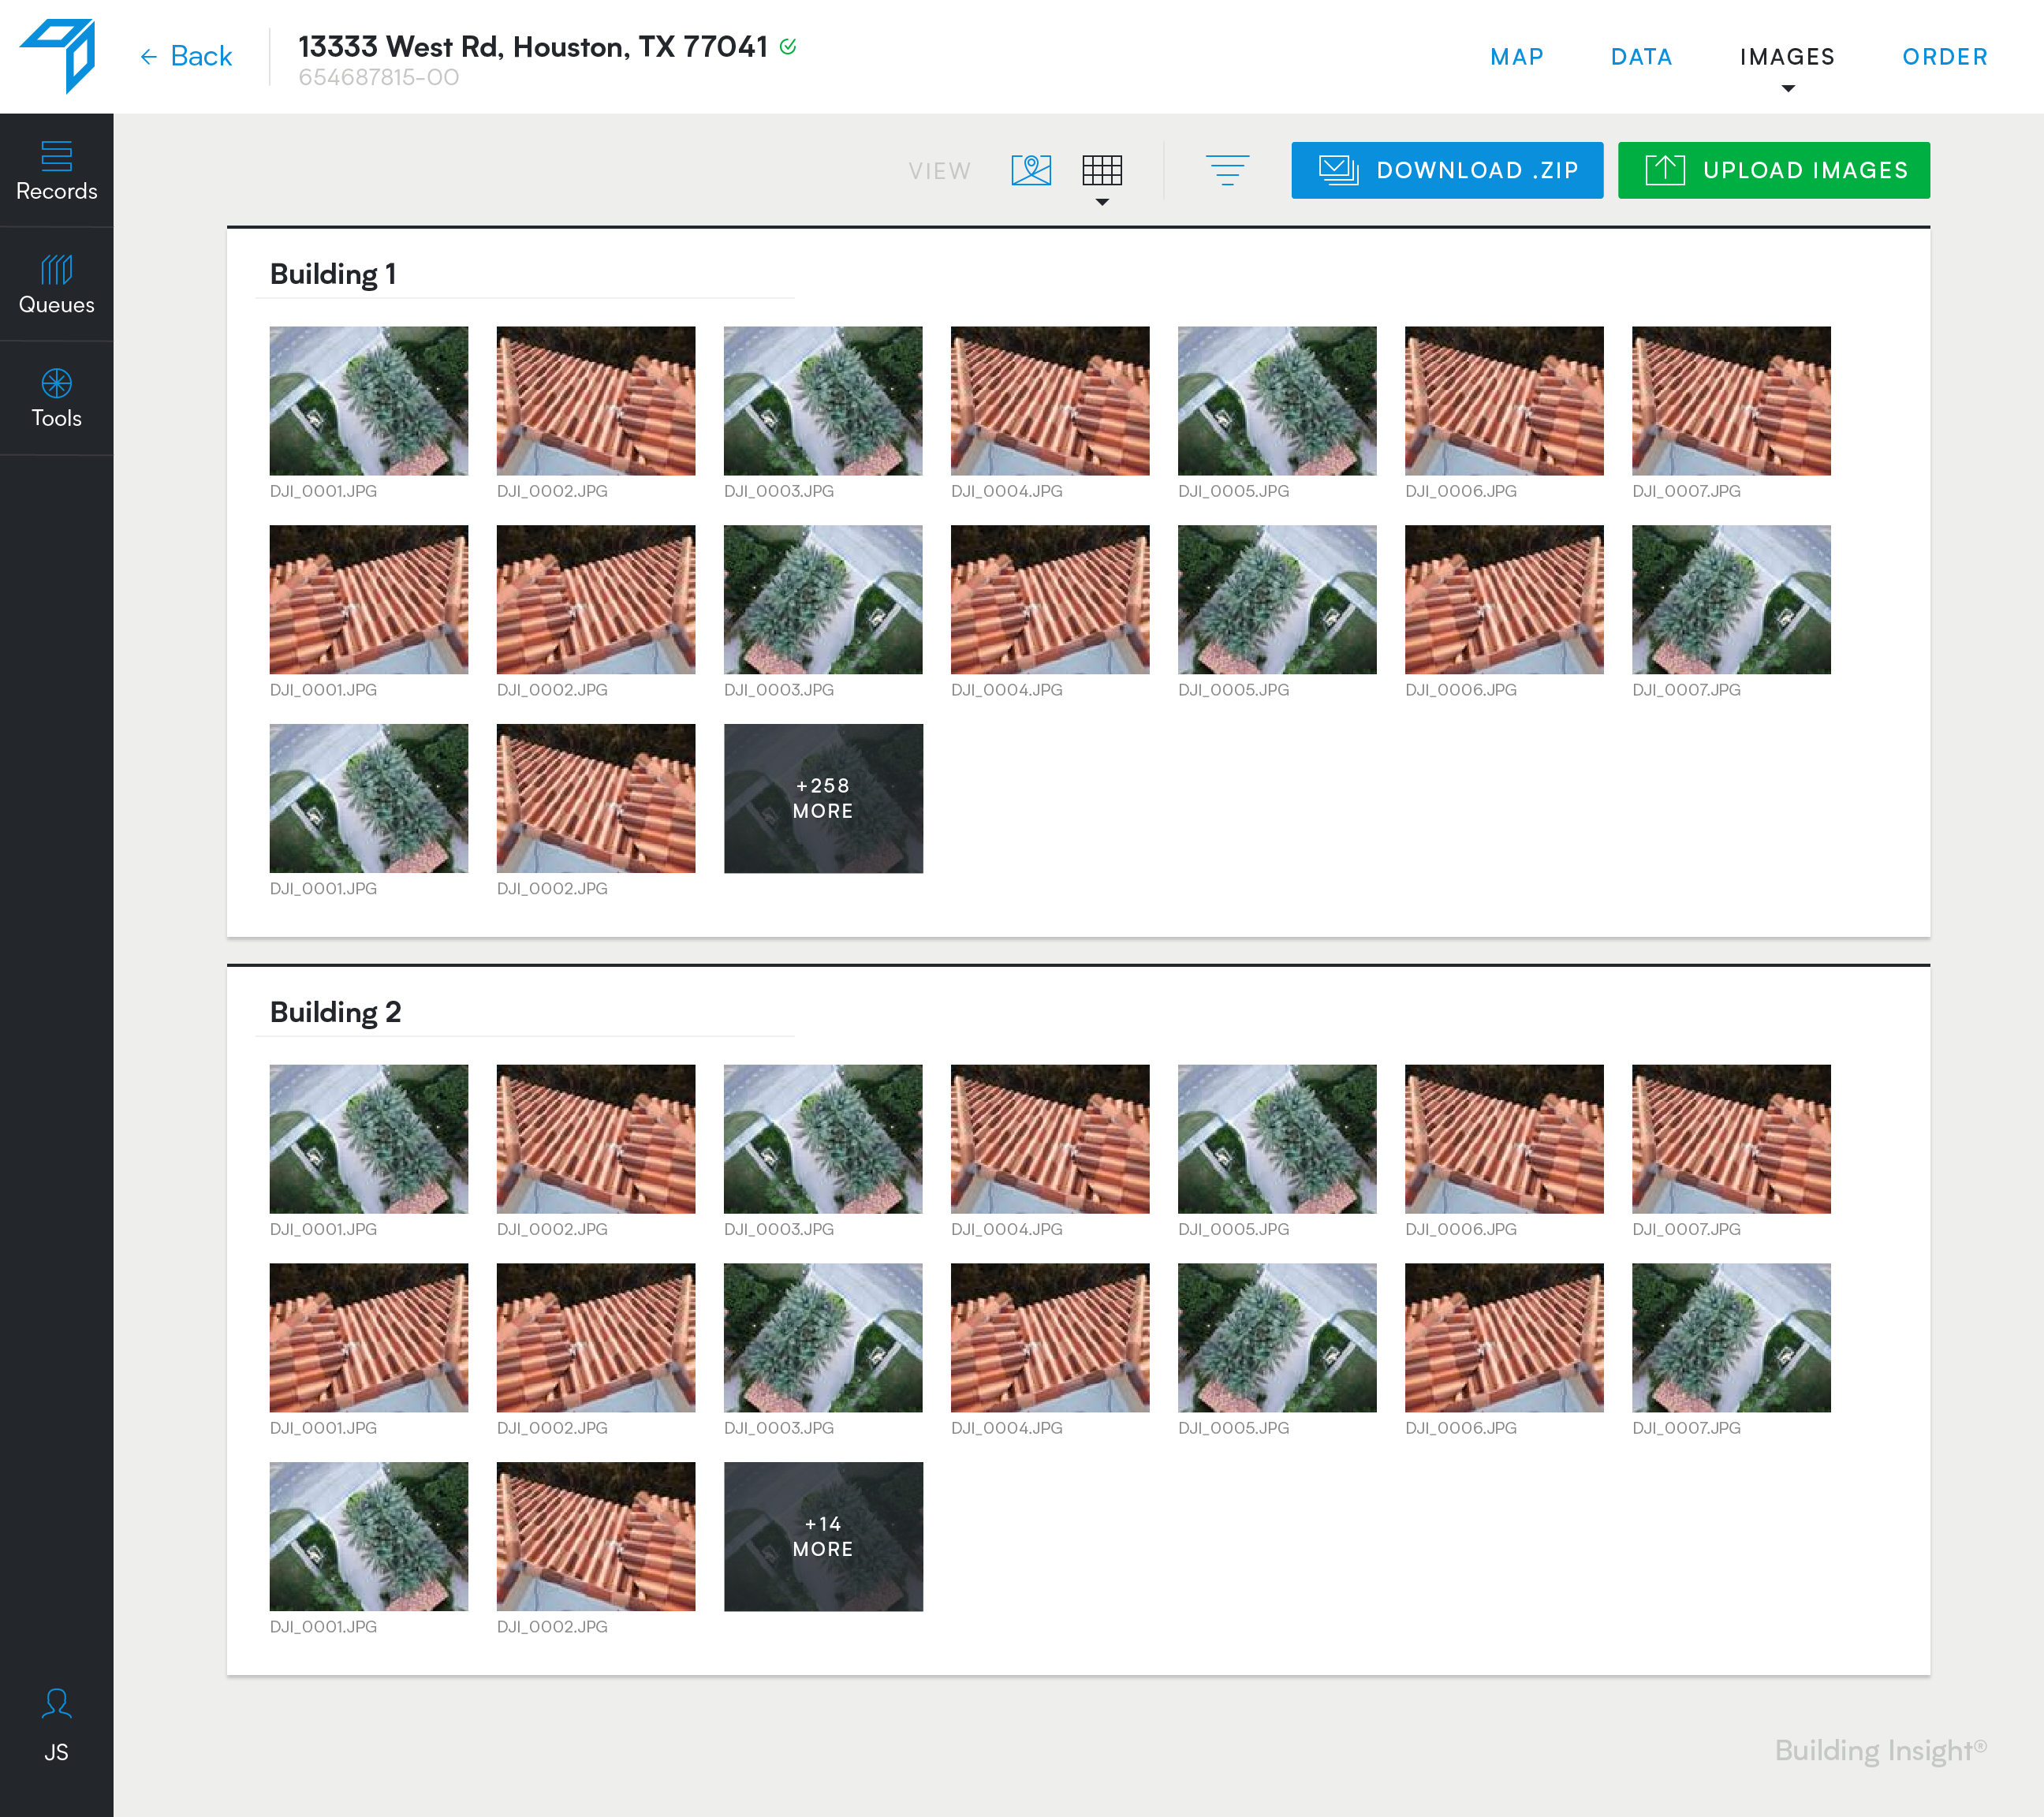
Task: Show +14 MORE images in Building 2
Action: click(823, 1536)
